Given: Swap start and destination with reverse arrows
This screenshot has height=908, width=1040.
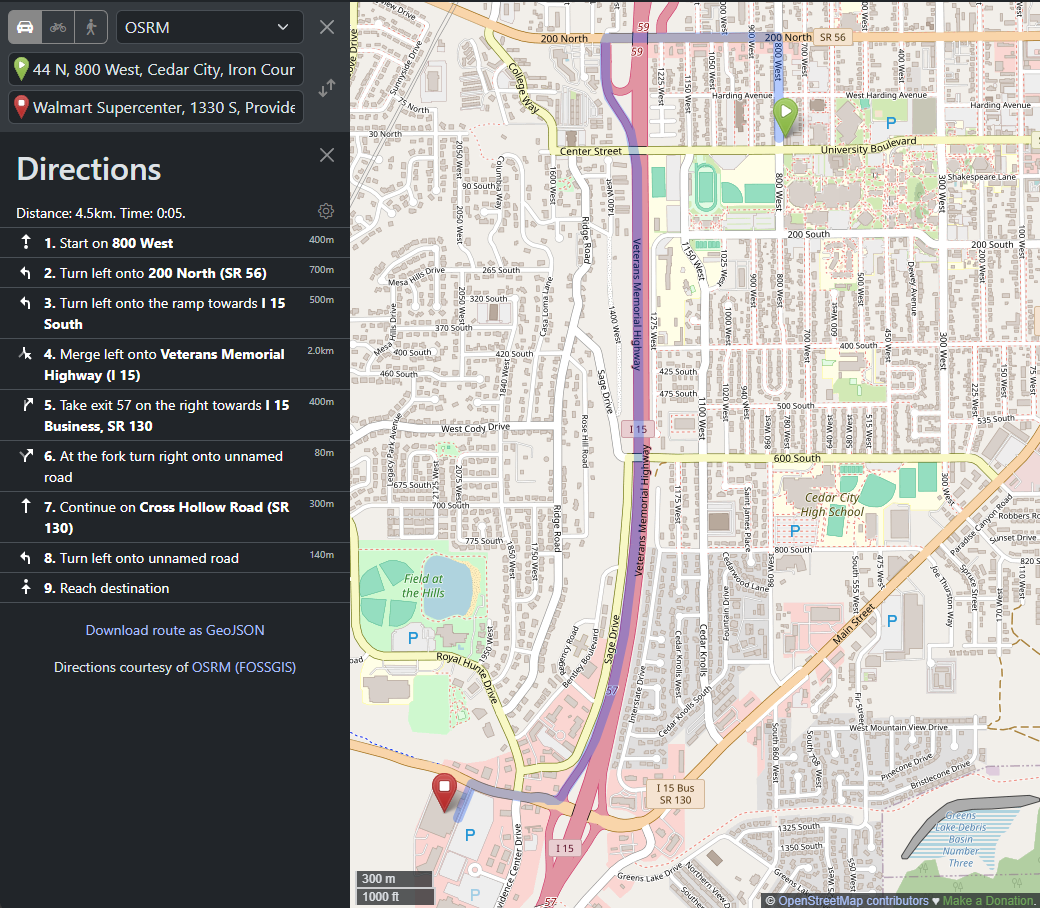Looking at the screenshot, I should pyautogui.click(x=325, y=88).
